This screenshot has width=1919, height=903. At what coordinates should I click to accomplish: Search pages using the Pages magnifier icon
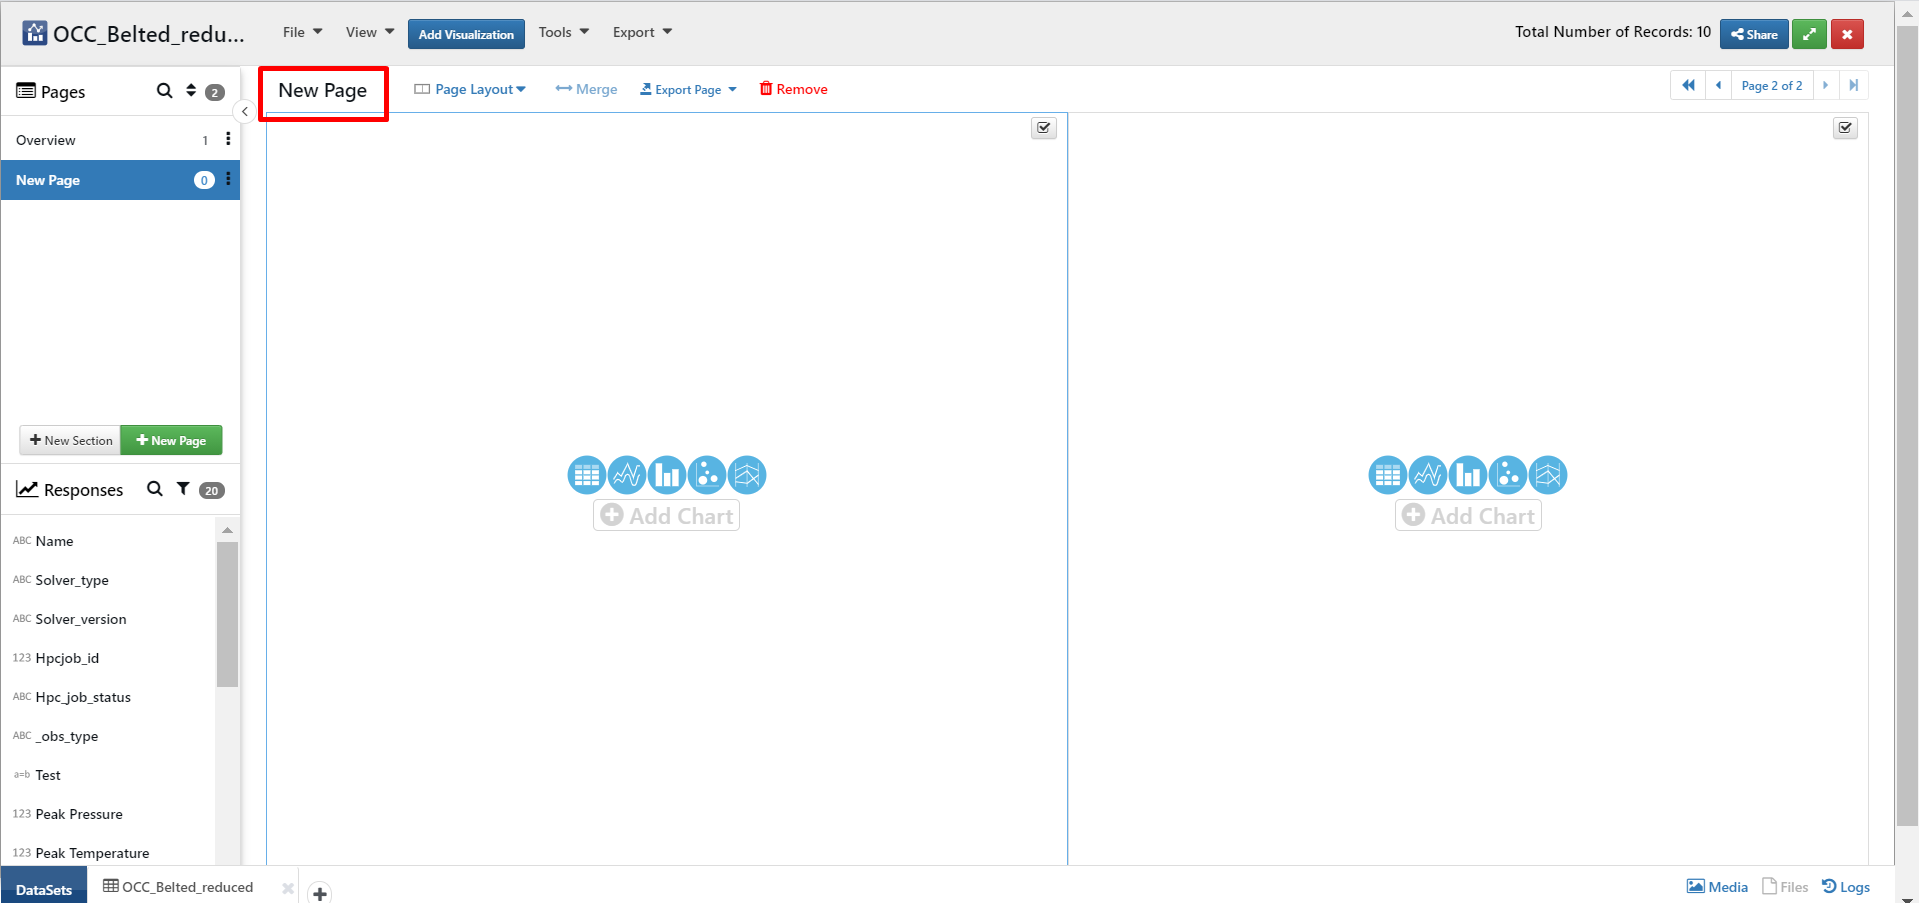click(x=165, y=91)
